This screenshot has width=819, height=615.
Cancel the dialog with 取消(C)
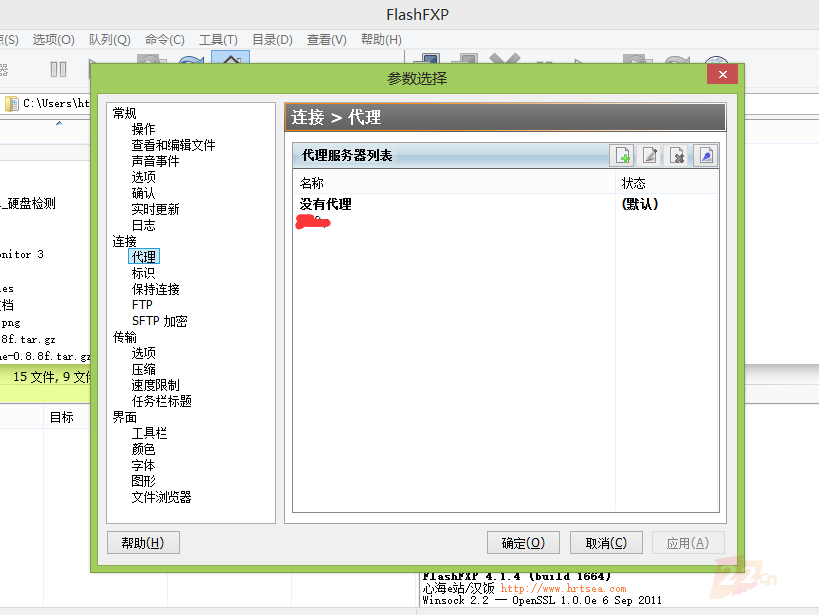click(x=606, y=543)
